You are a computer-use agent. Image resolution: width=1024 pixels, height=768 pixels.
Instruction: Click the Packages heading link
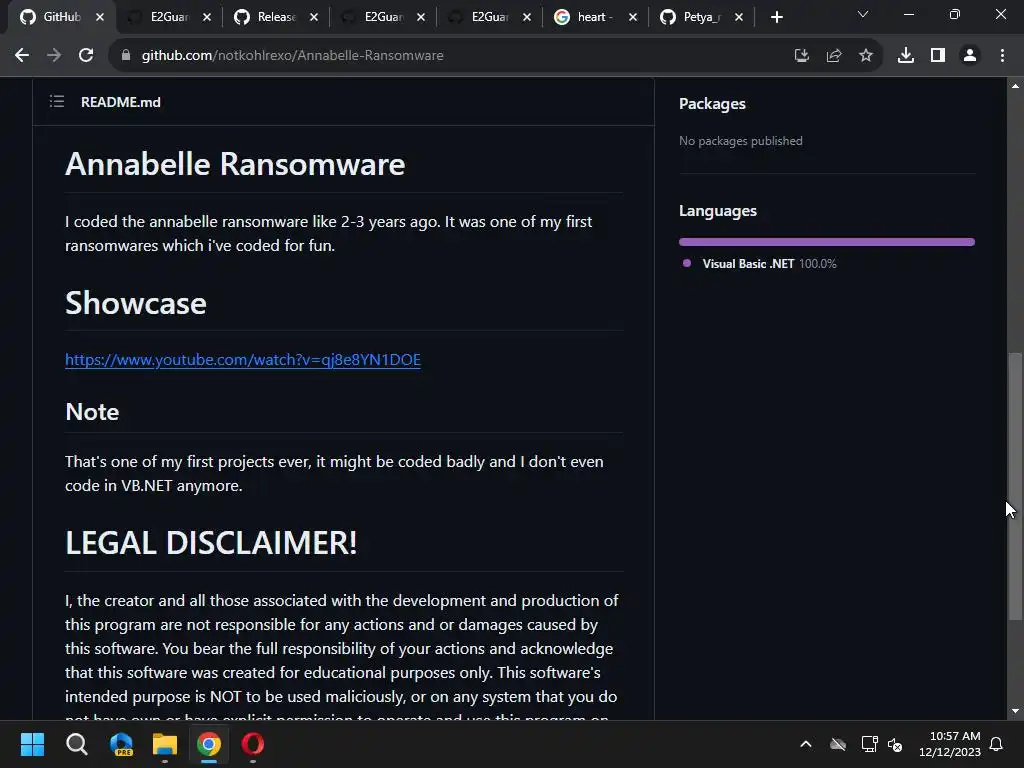pyautogui.click(x=712, y=104)
